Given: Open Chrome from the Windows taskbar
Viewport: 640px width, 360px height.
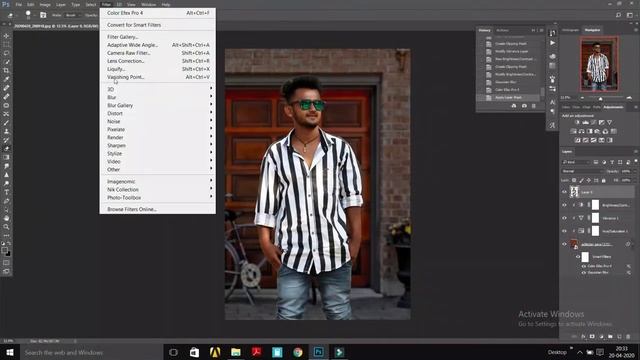Looking at the screenshot, I should tap(298, 352).
